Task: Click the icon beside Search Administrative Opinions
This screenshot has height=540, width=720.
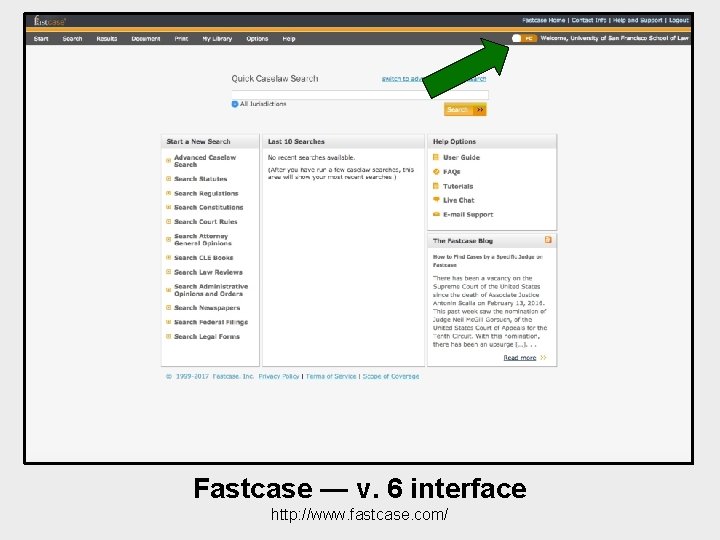Action: point(169,290)
